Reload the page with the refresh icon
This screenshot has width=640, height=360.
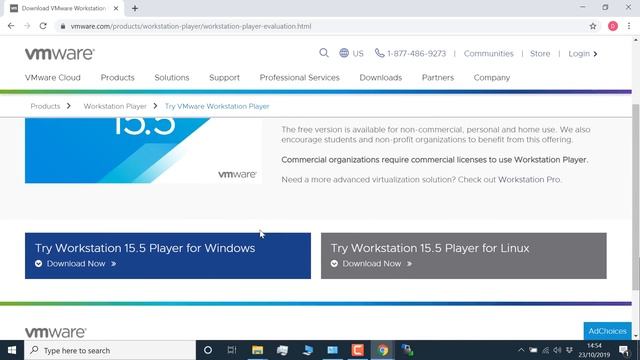tap(43, 26)
